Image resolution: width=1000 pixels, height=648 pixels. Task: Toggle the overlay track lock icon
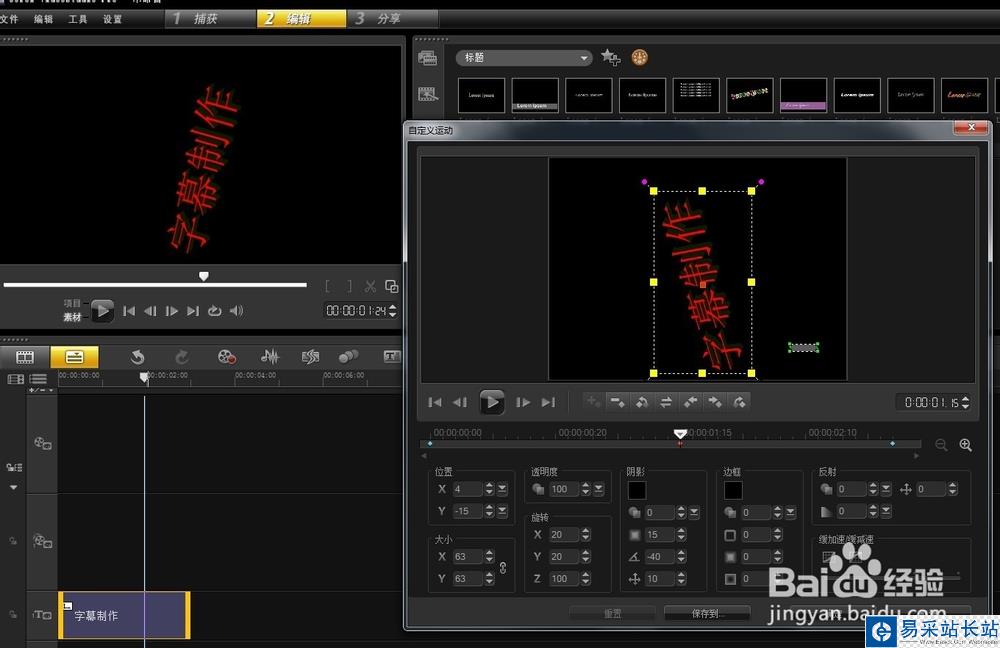13,541
